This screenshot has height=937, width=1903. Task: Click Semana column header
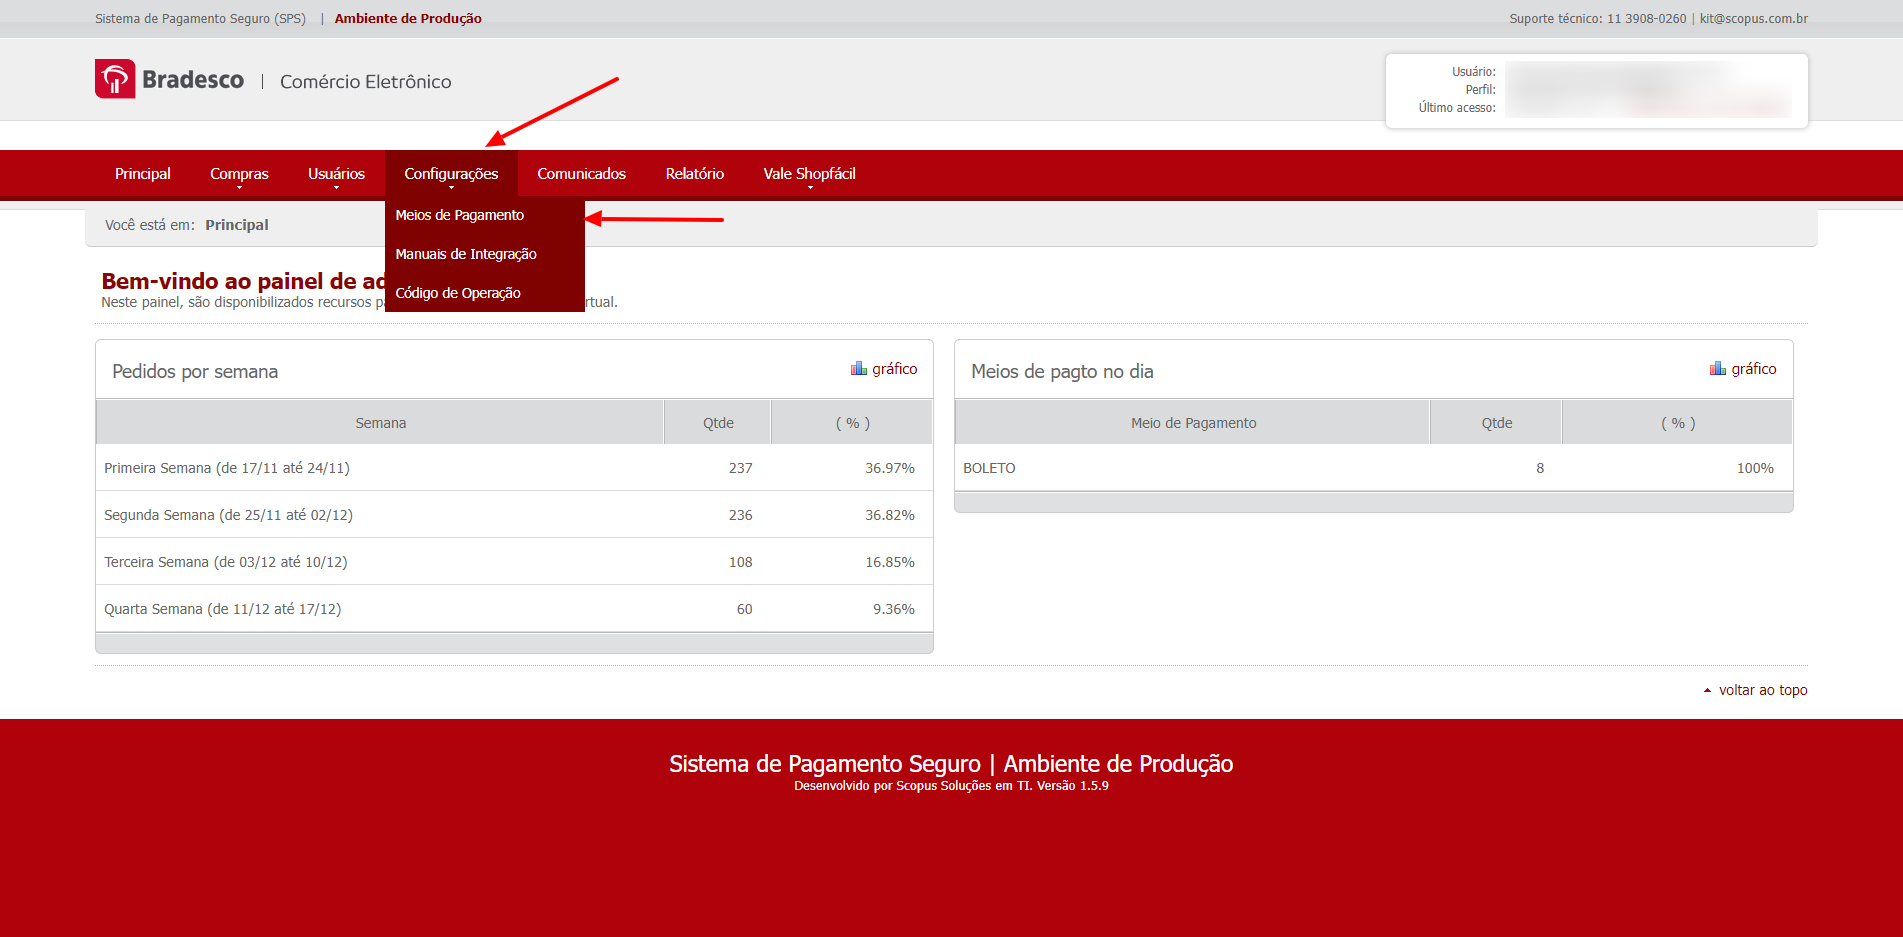pyautogui.click(x=380, y=423)
